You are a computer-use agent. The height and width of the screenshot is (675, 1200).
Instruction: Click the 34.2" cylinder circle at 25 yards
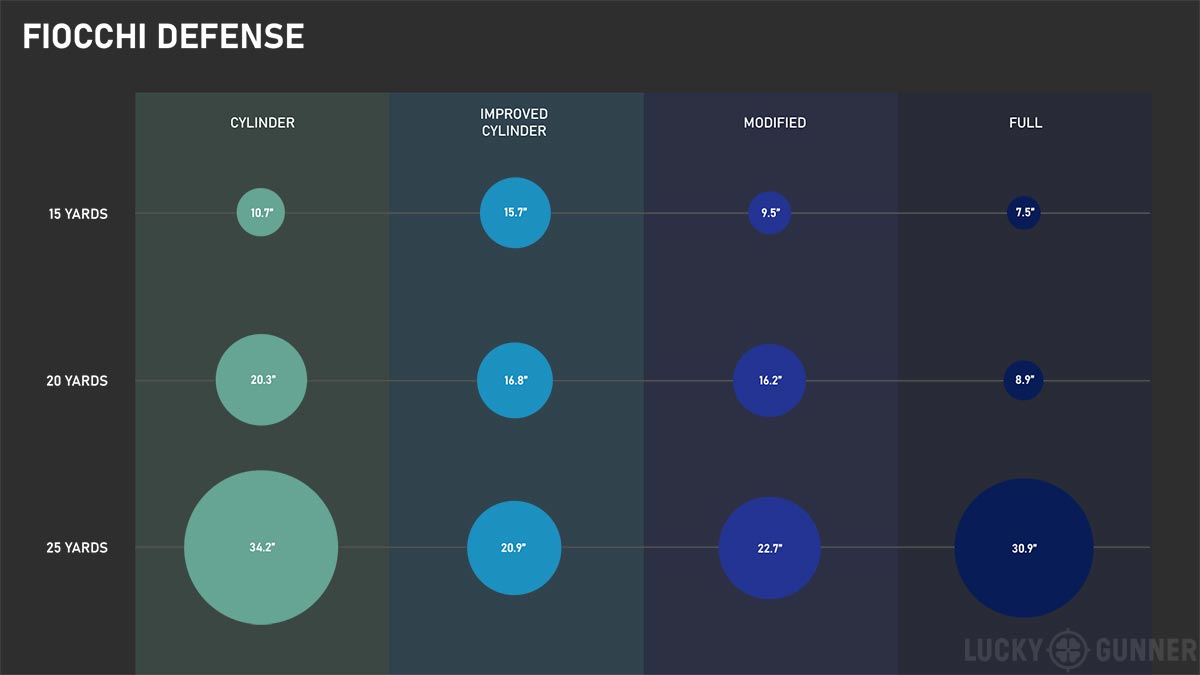tap(261, 548)
